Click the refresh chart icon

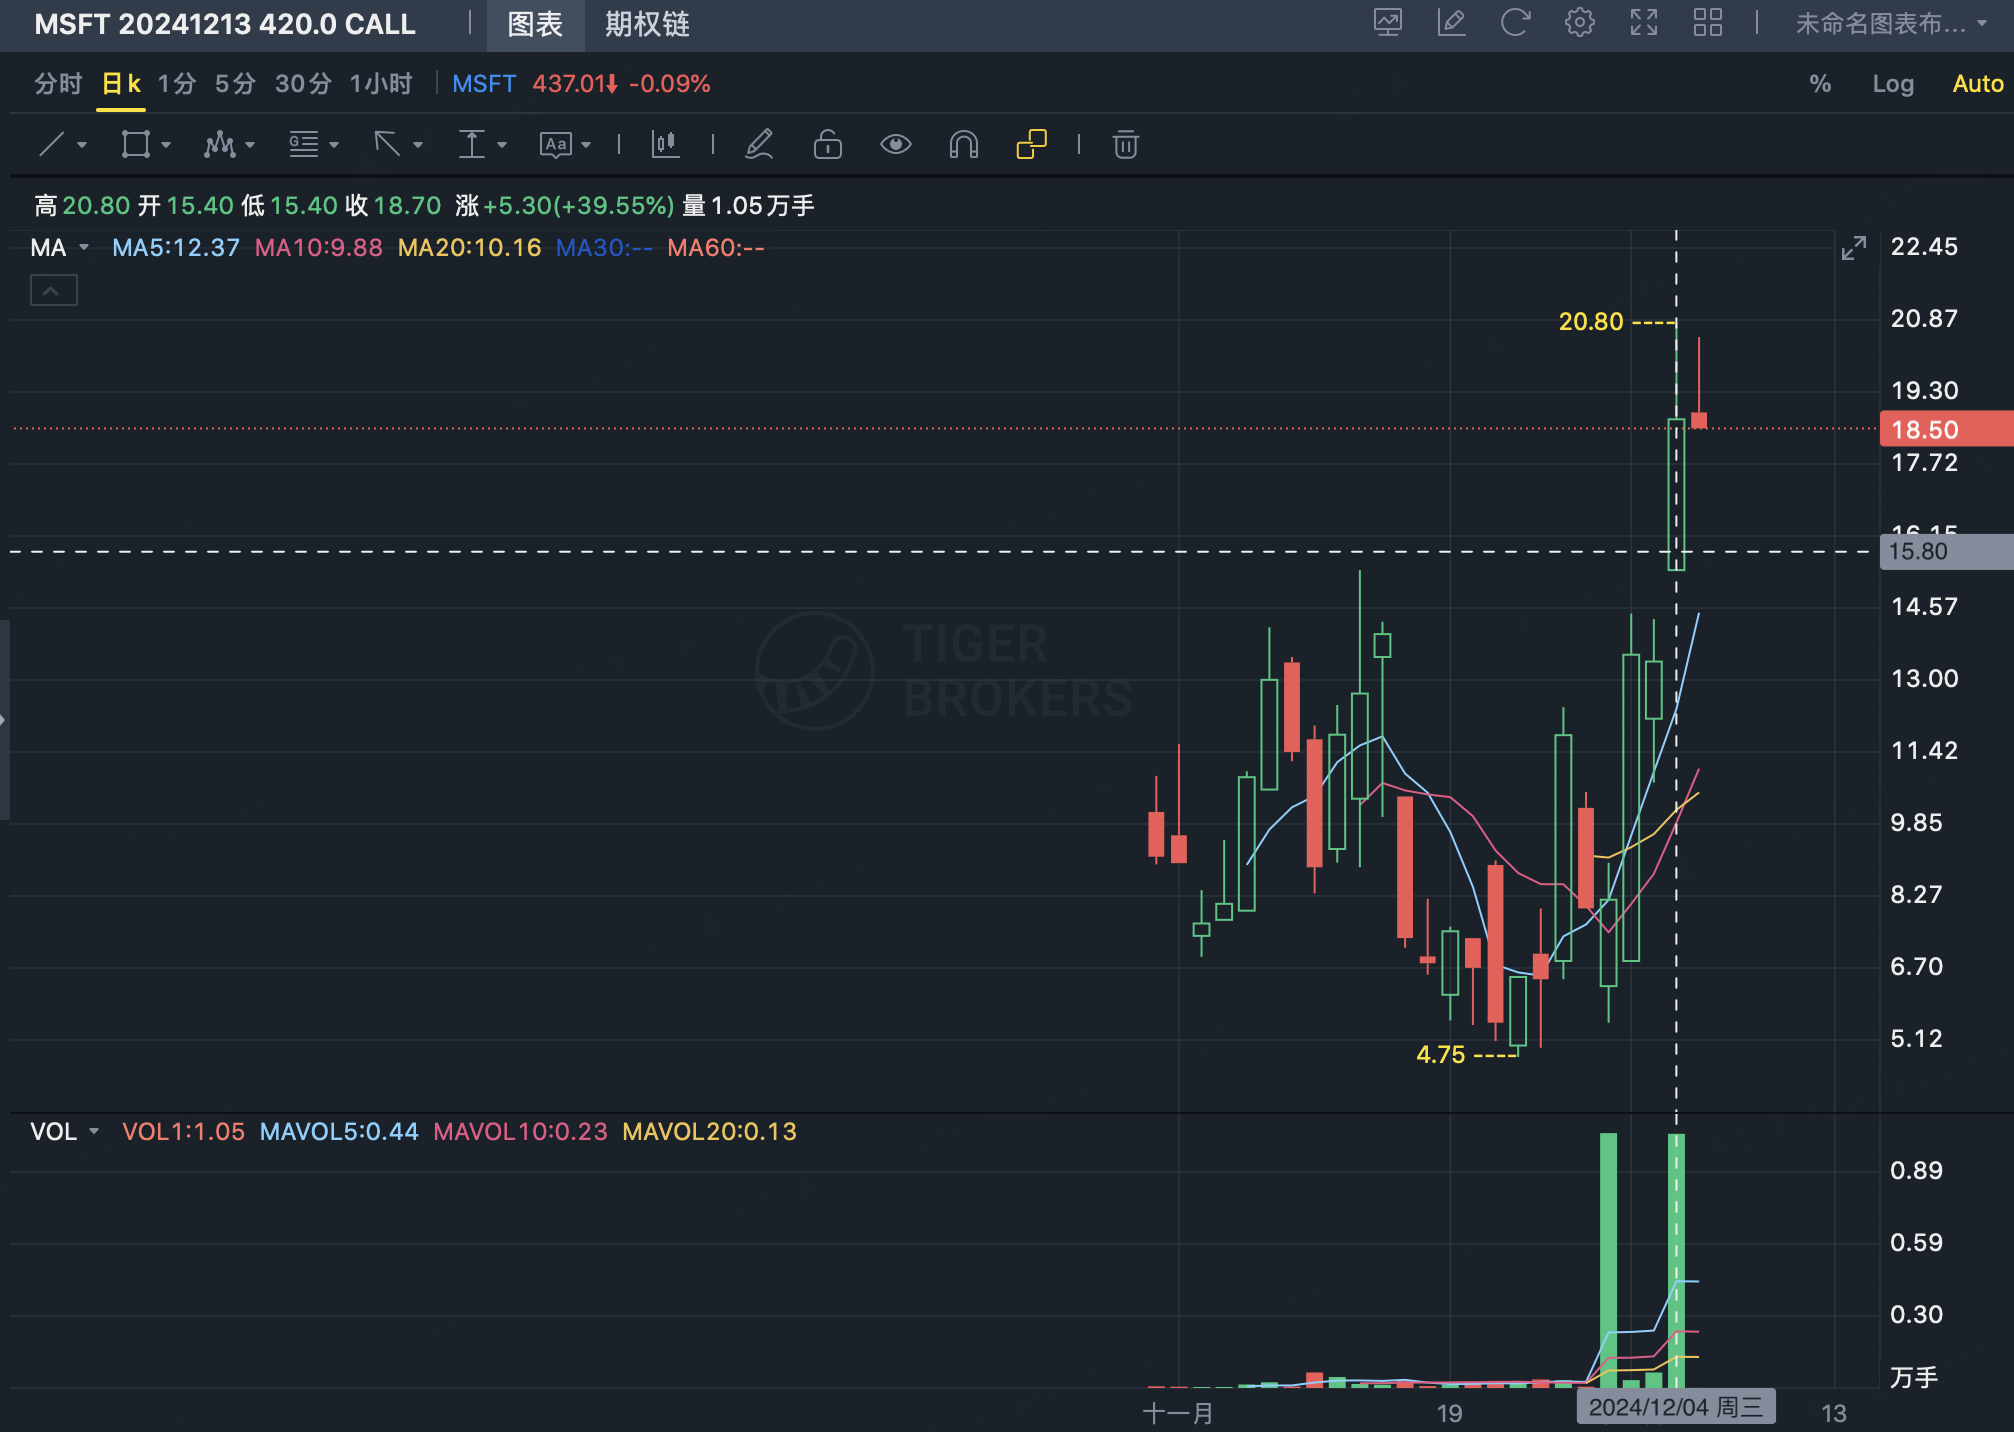pos(1515,23)
